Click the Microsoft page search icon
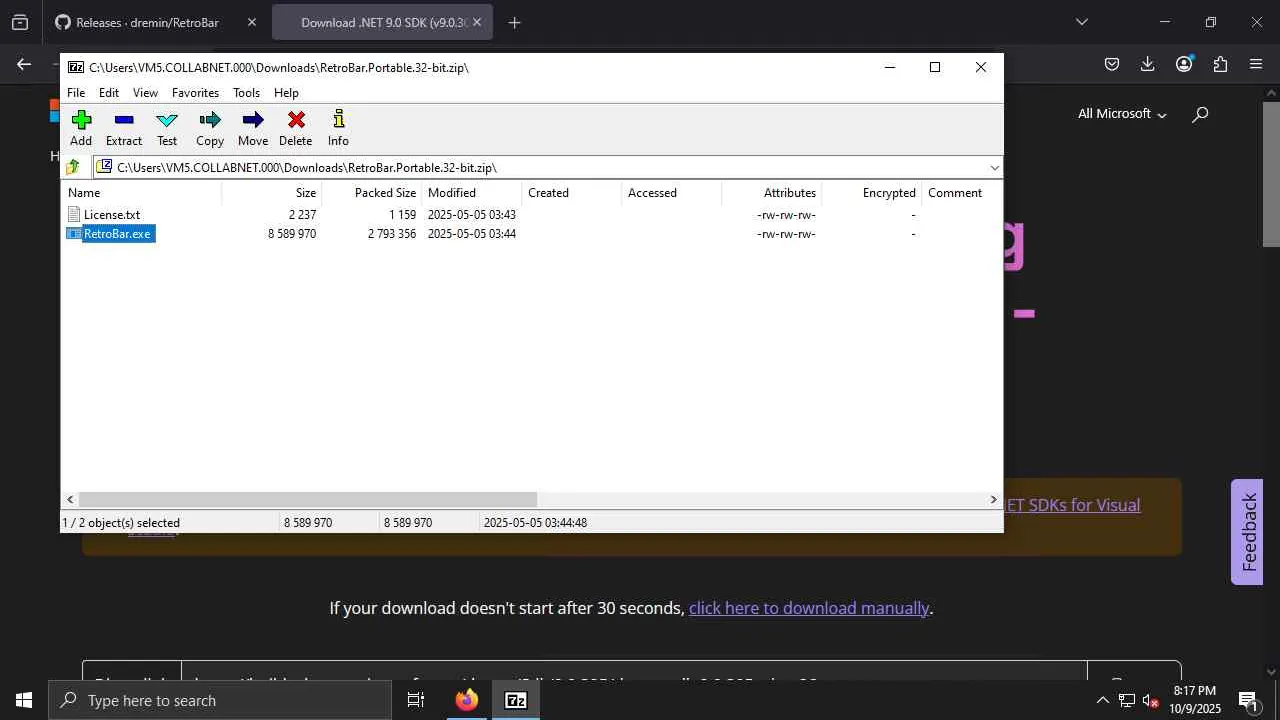This screenshot has height=720, width=1280. (x=1200, y=114)
